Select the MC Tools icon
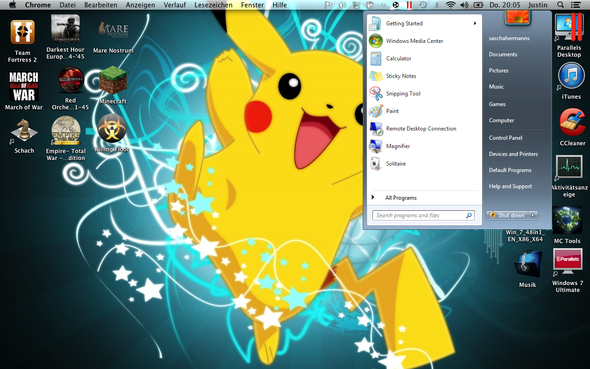The height and width of the screenshot is (369, 590). (x=567, y=220)
